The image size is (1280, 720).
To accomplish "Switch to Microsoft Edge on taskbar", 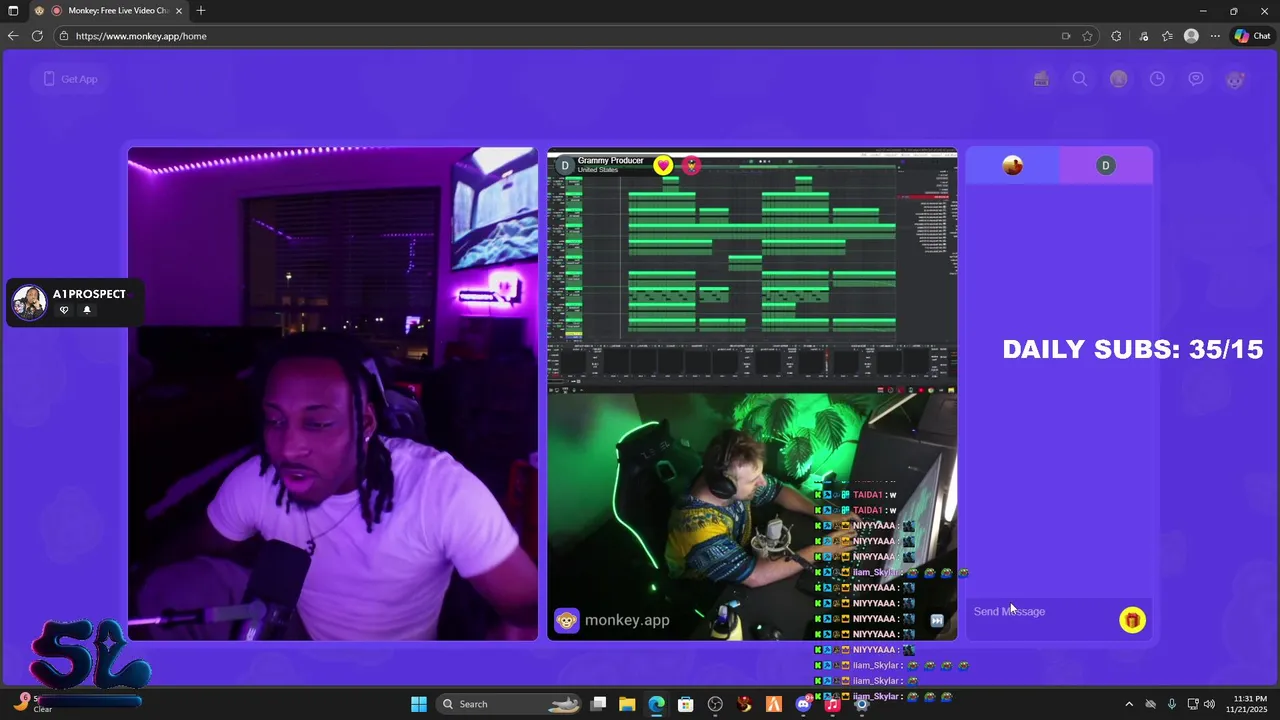I will (x=656, y=704).
